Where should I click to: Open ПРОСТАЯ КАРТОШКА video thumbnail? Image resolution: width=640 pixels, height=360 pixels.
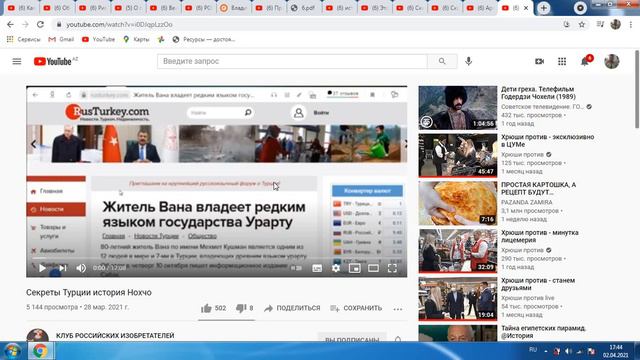tap(458, 203)
